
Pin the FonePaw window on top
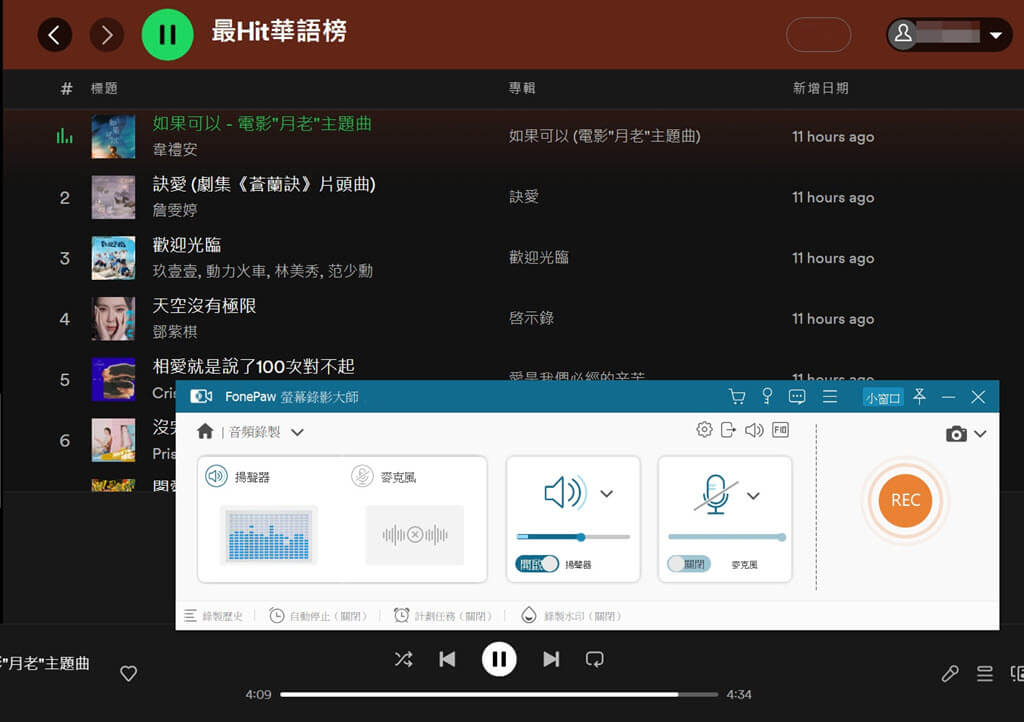[920, 396]
